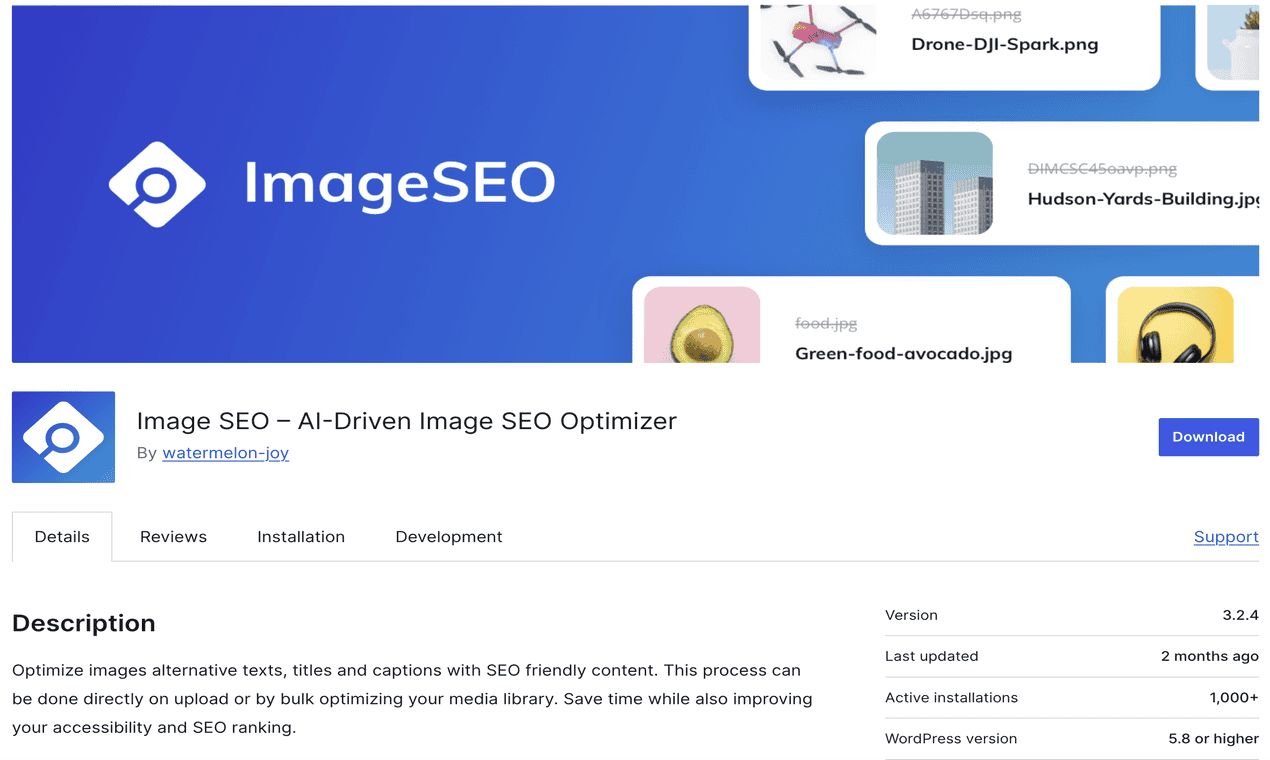1270x760 pixels.
Task: Click the 'Drone-DJI-Spark.png' file name
Action: [1005, 44]
